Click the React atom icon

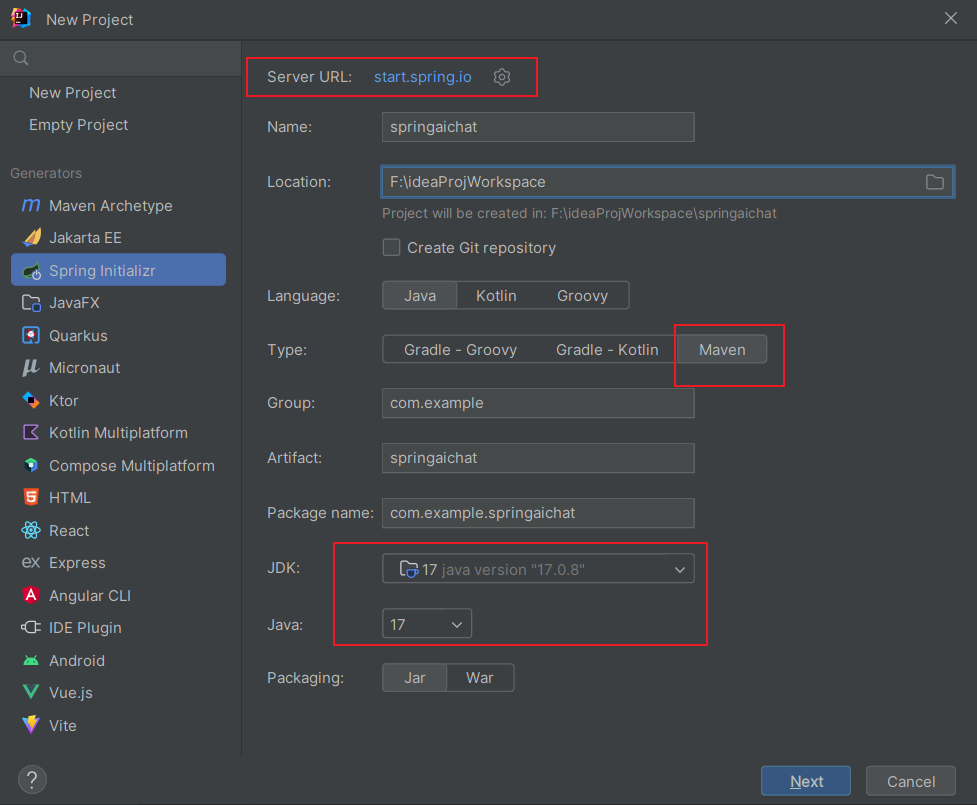point(31,530)
